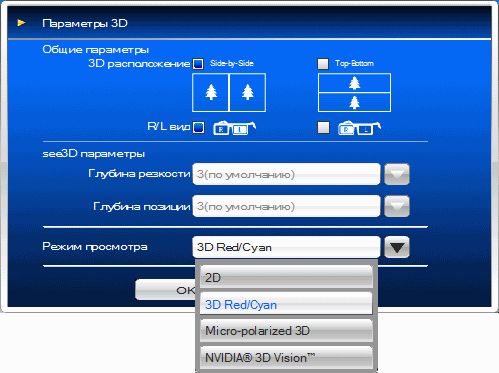The width and height of the screenshot is (499, 373).
Task: Choose Micro-polarized 3D view mode
Action: [x=286, y=330]
